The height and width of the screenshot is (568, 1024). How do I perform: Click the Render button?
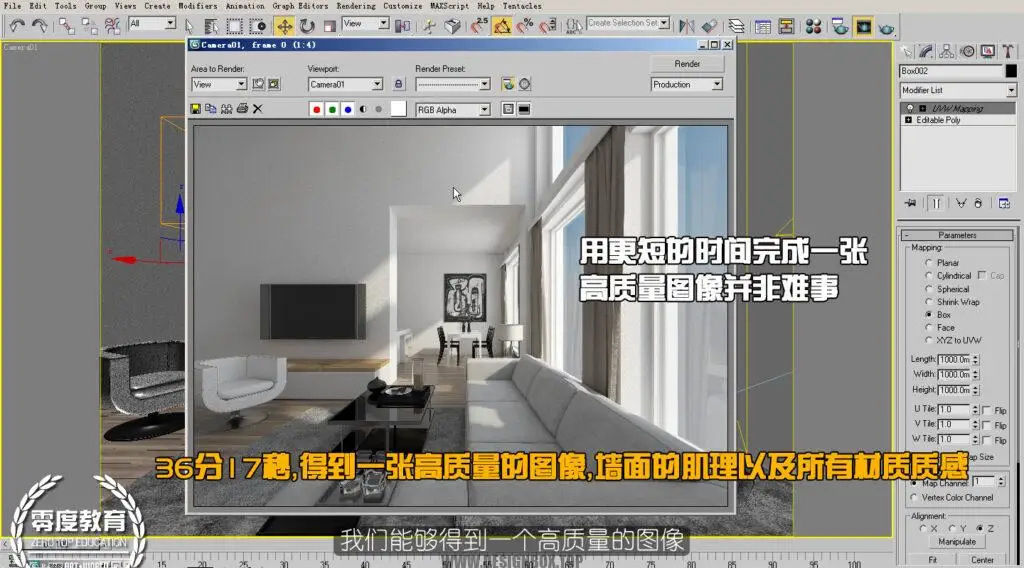click(x=687, y=63)
